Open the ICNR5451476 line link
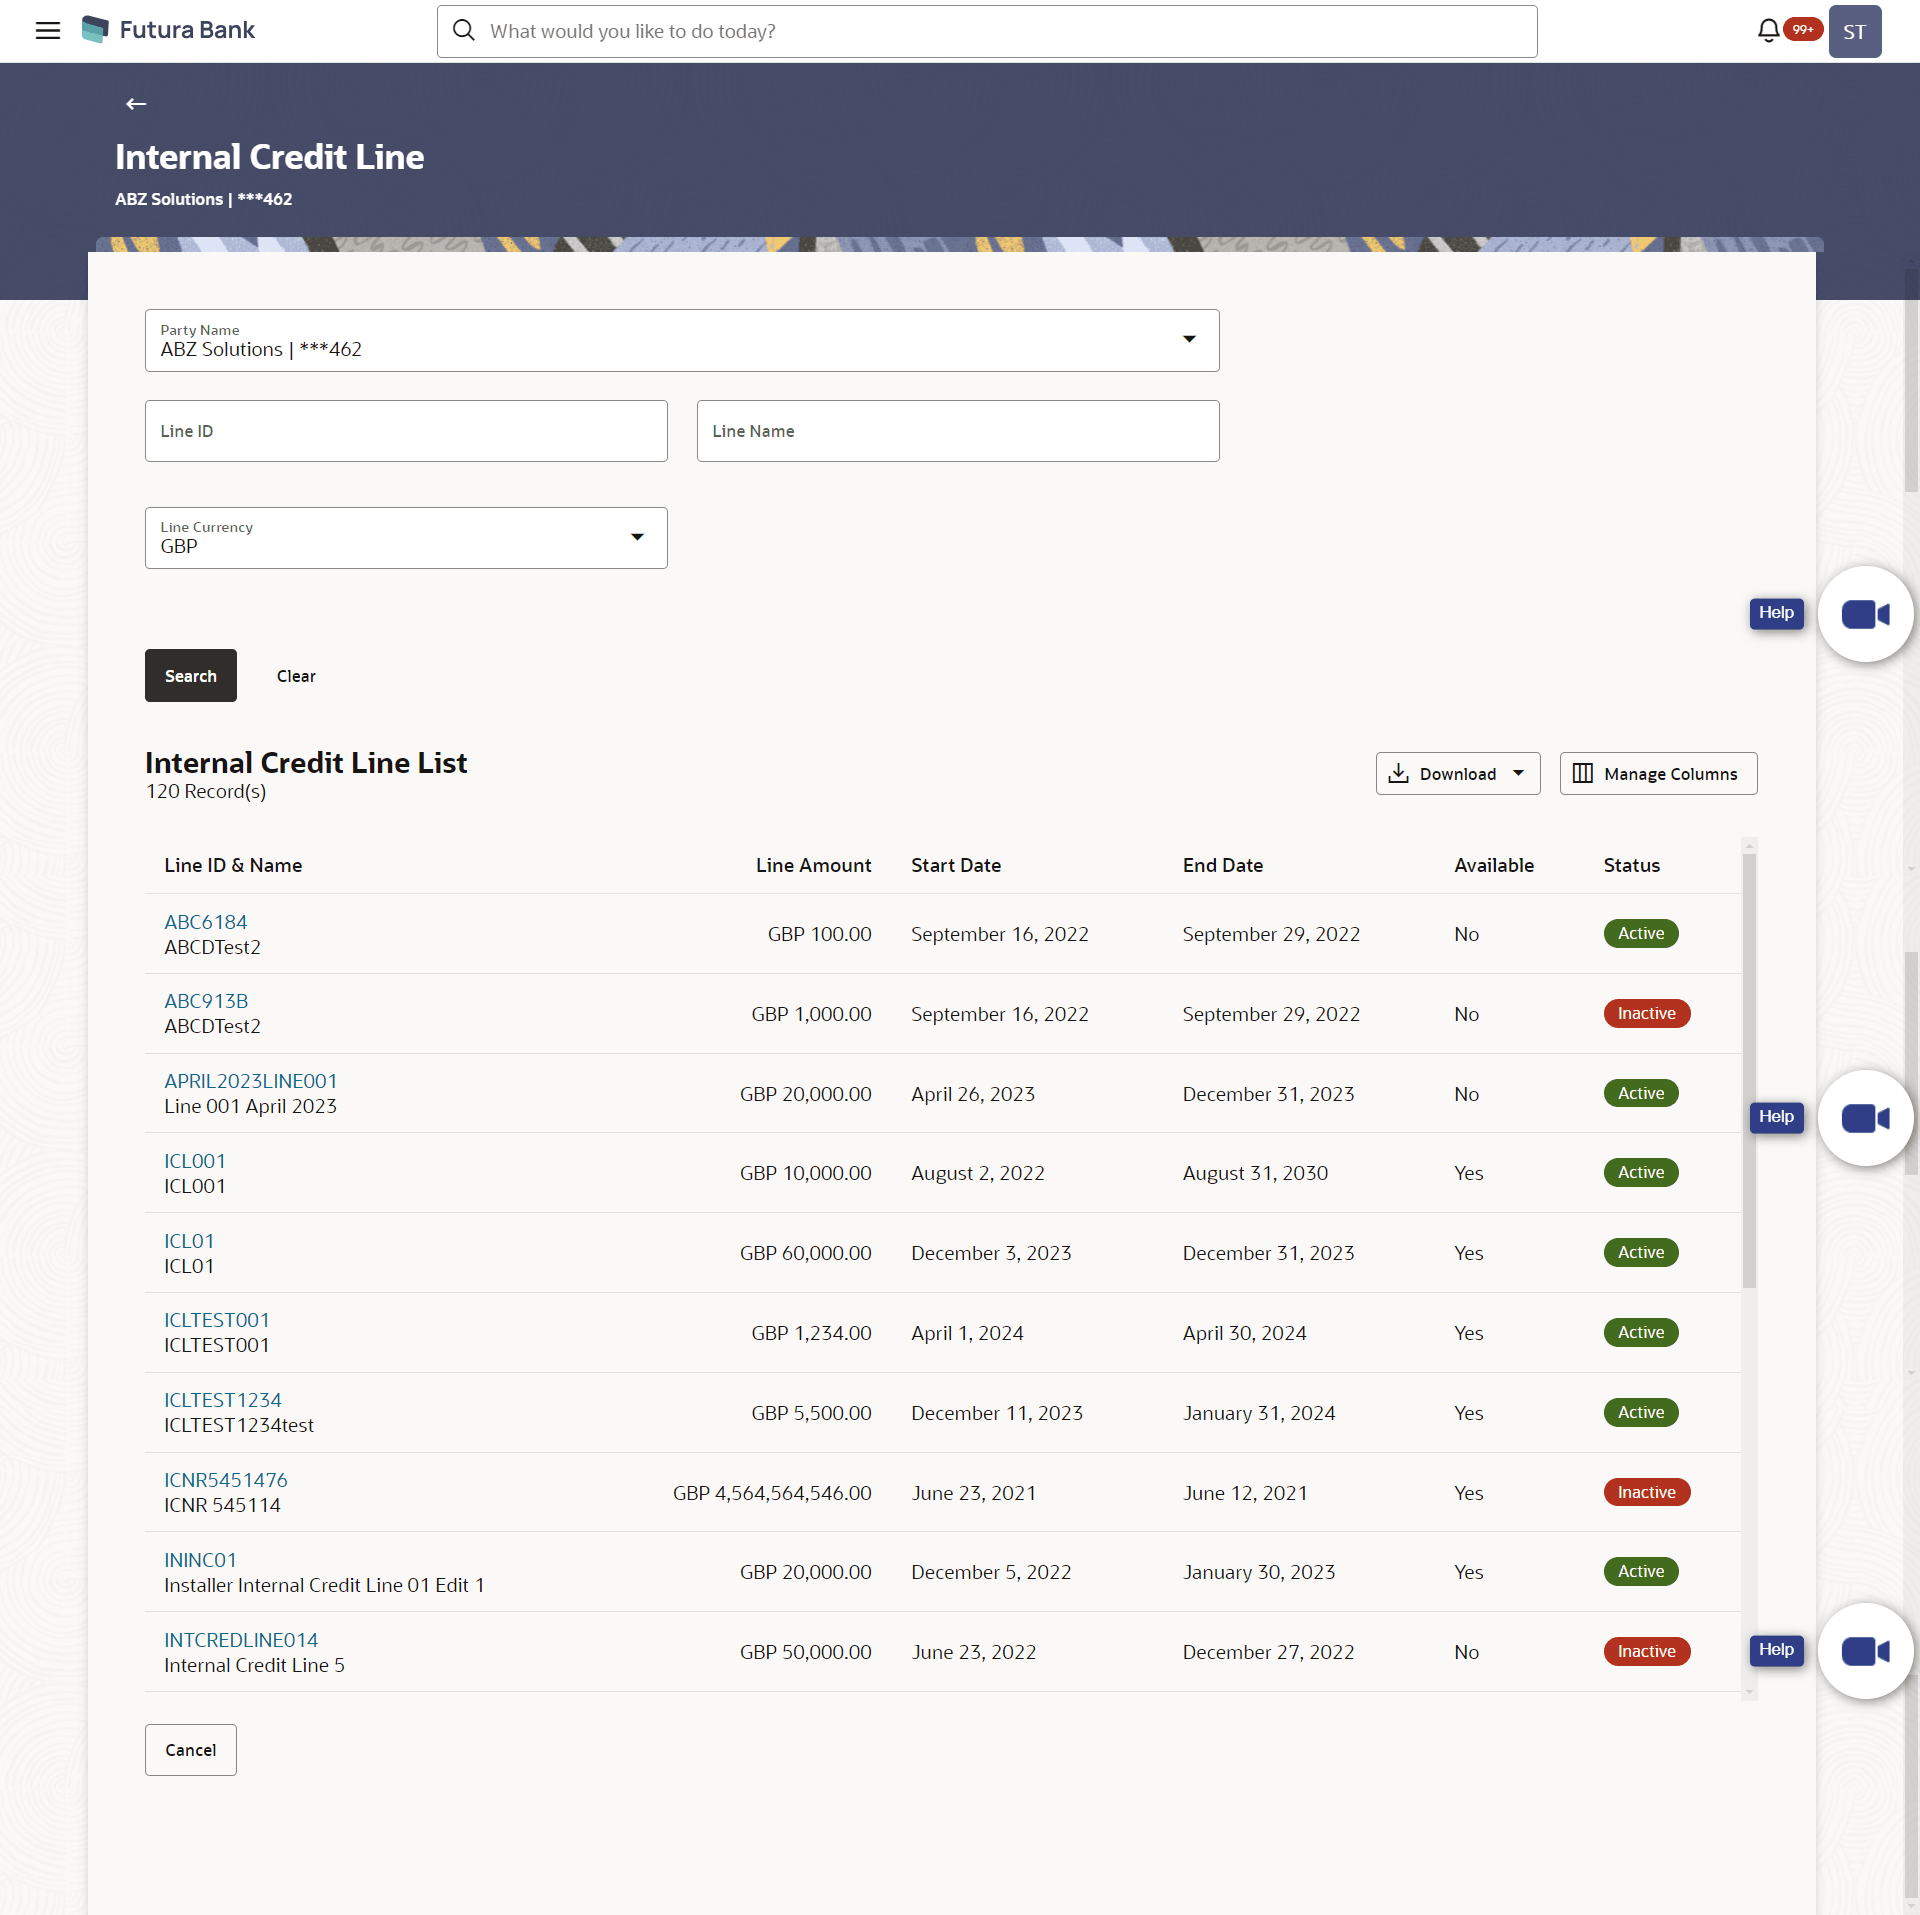This screenshot has width=1920, height=1915. coord(225,1479)
